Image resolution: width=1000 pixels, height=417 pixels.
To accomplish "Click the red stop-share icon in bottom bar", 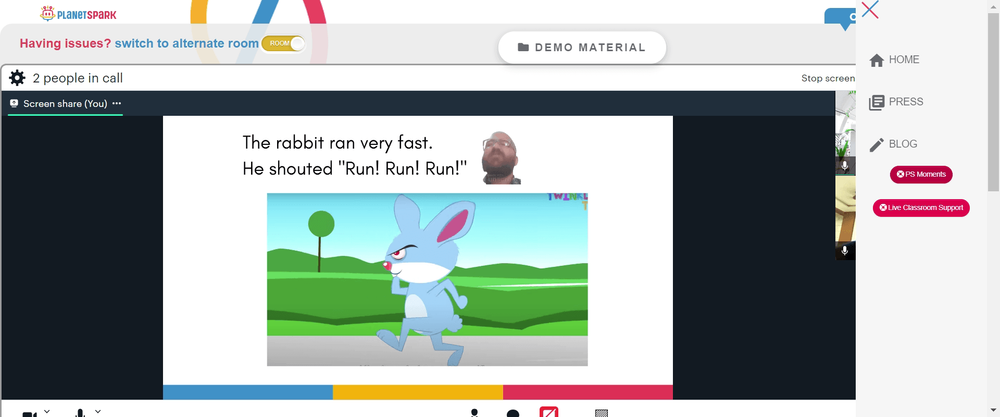I will click(549, 412).
